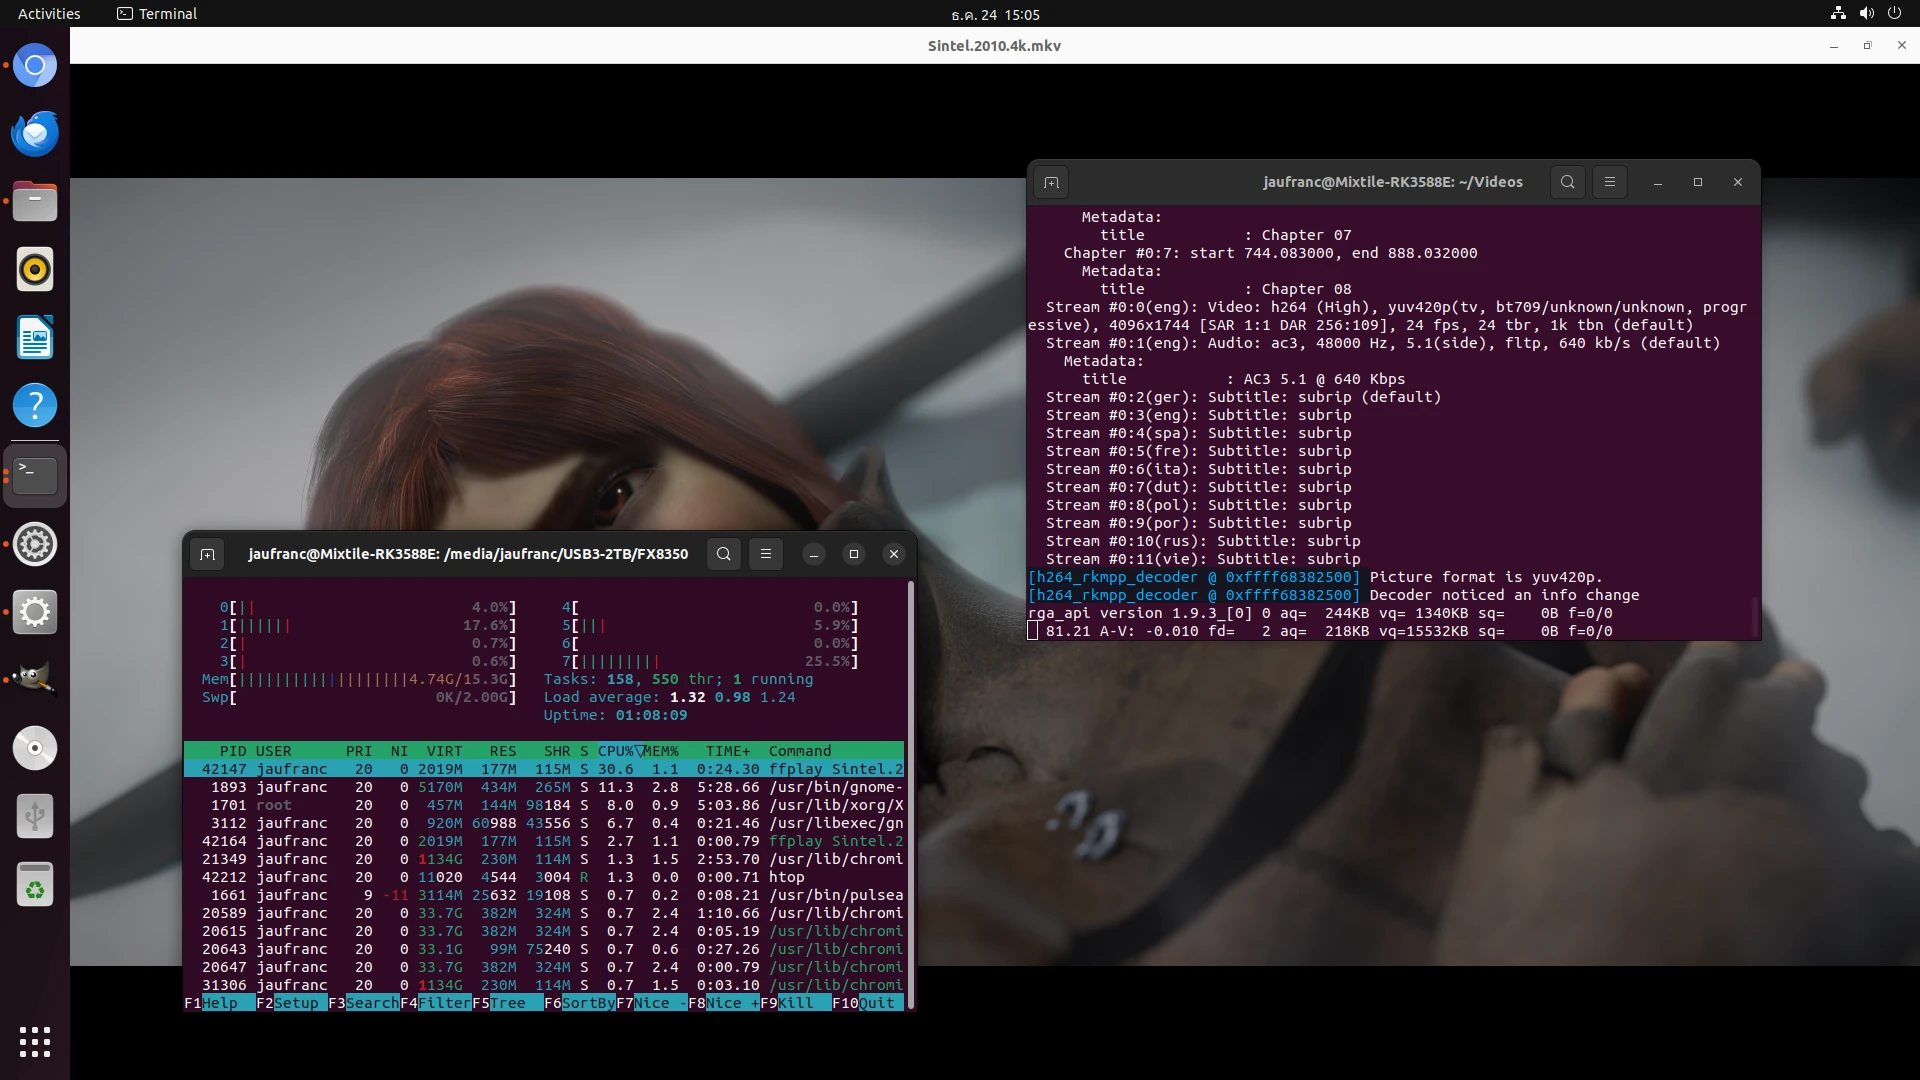Open USB drive icon in dock

[x=35, y=816]
